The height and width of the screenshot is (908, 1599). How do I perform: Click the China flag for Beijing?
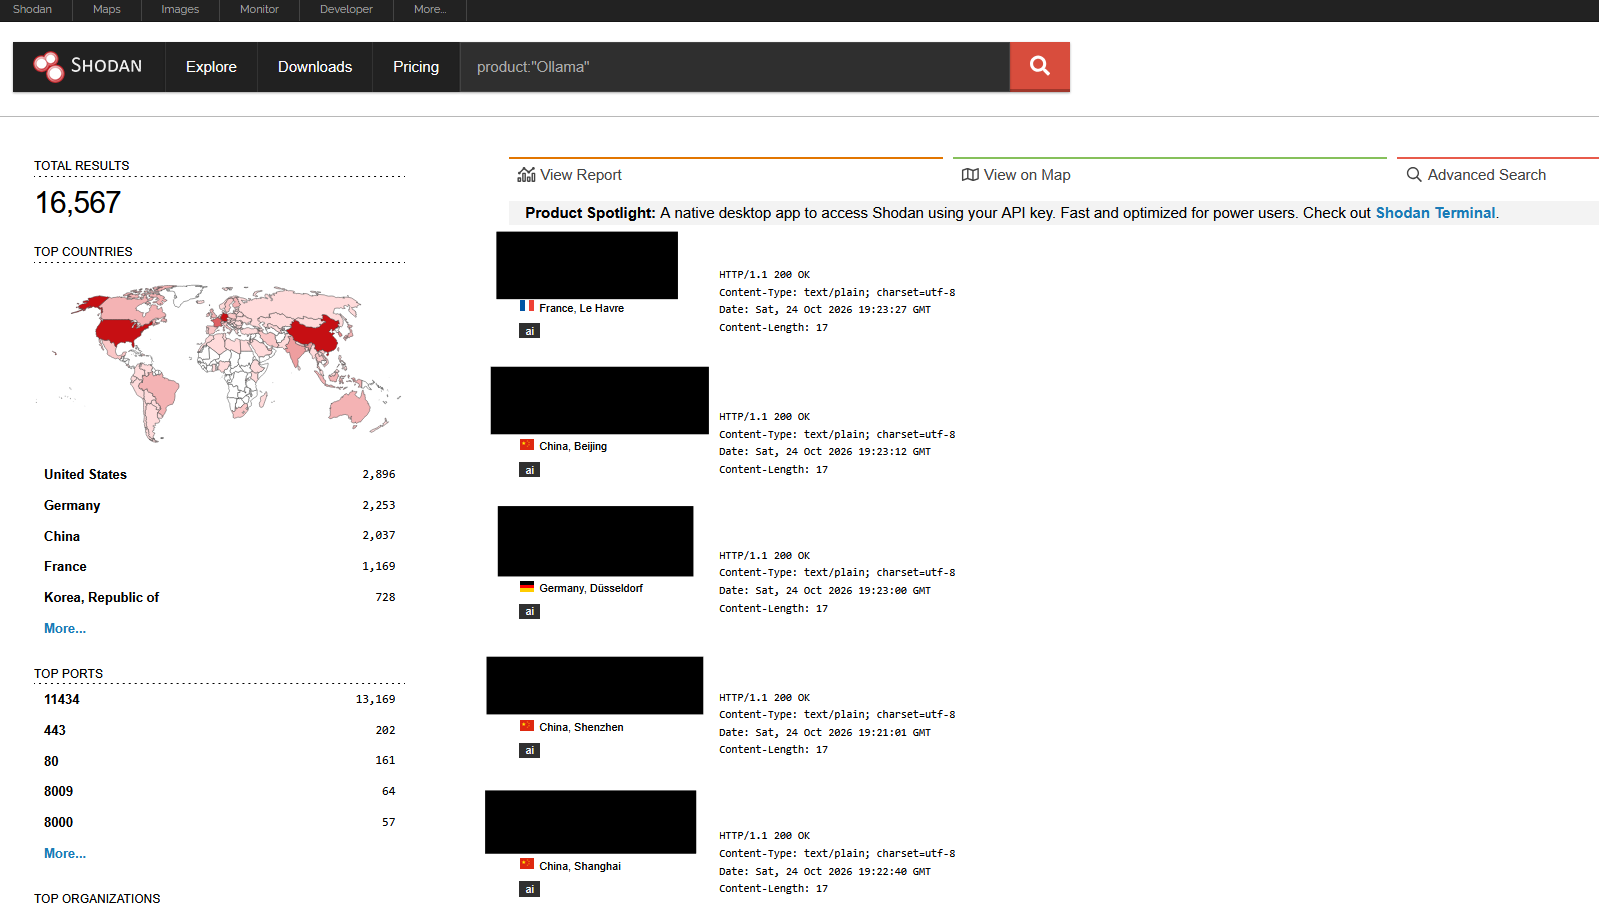coord(527,445)
